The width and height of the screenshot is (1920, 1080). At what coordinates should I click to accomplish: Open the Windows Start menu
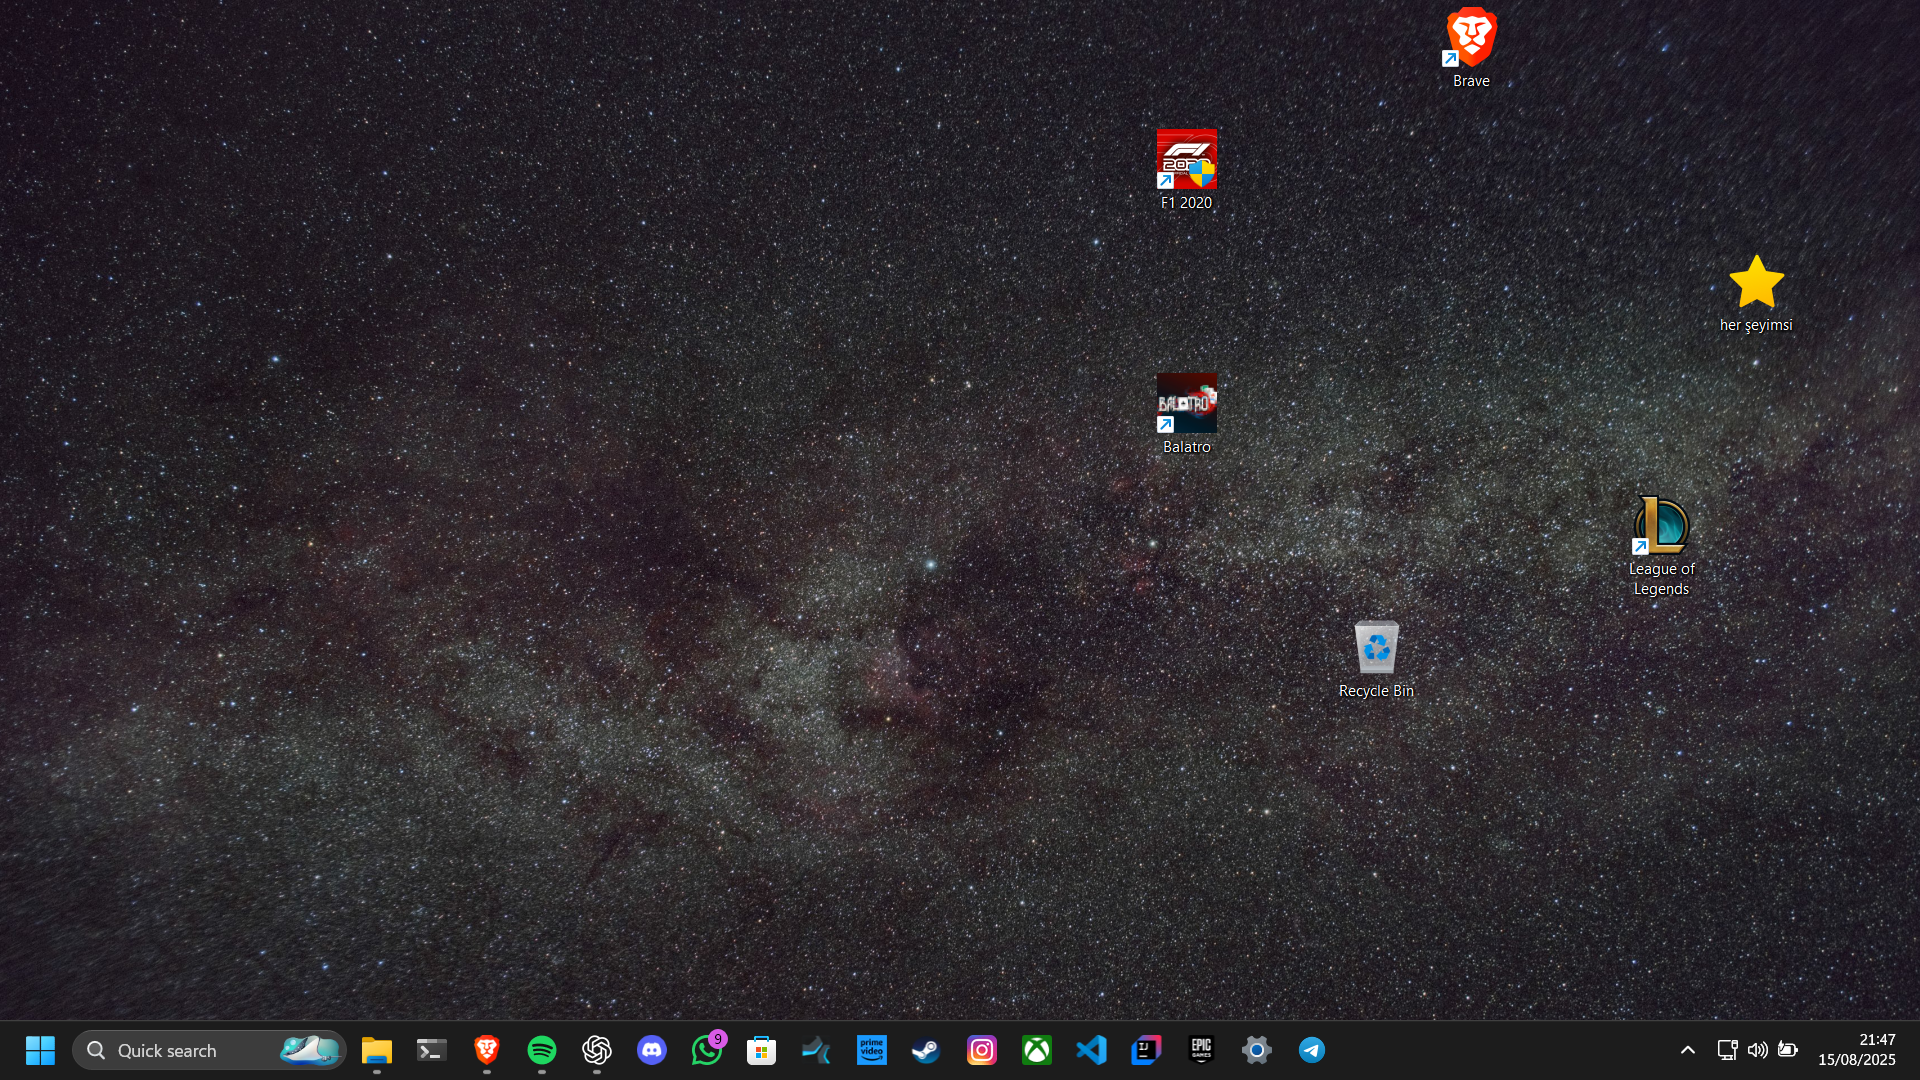click(40, 1050)
